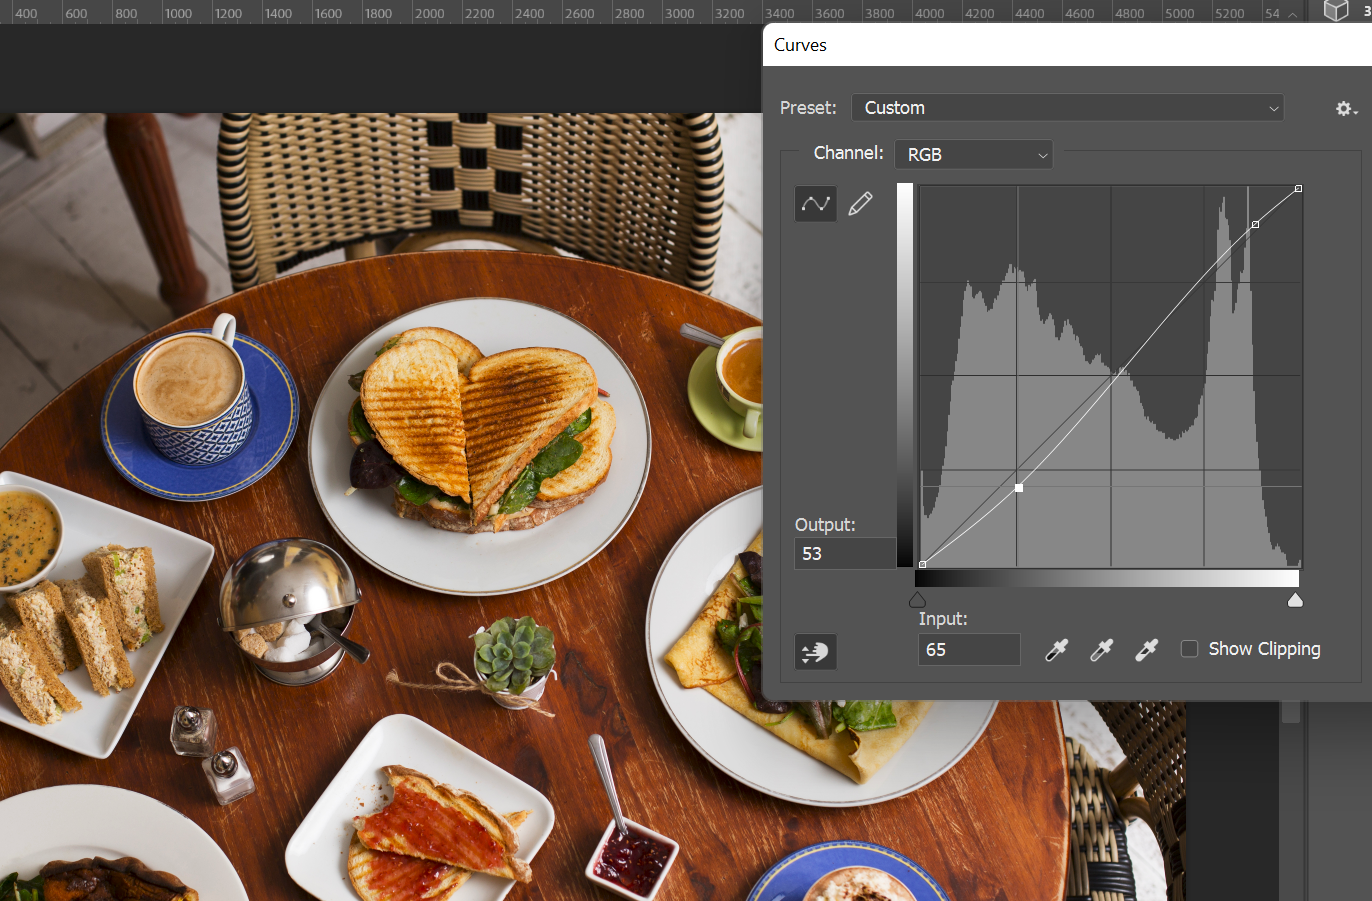
Task: Click the Show Clipping label text
Action: 1264,649
